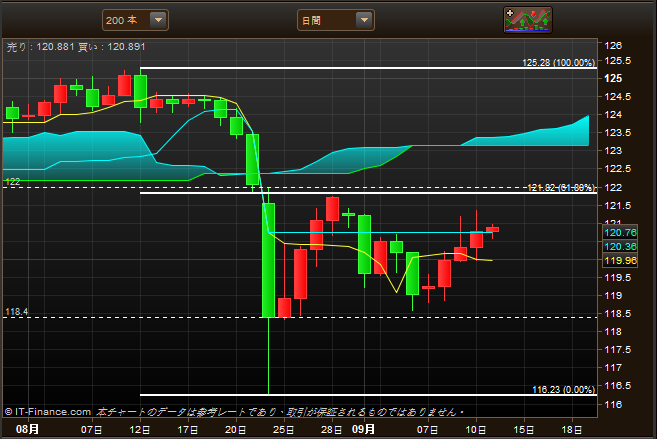
Task: Click the yellow 119.96 price tag
Action: coord(620,261)
